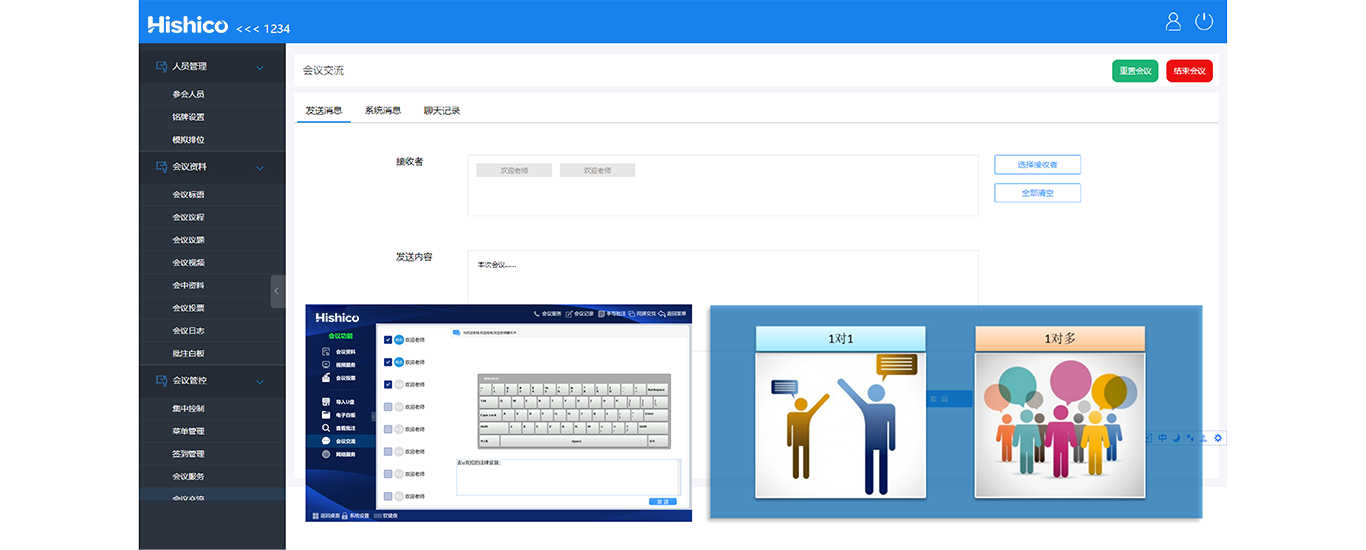The image size is (1366, 550).
Task: Collapse the 人员管理 menu chevron
Action: click(x=260, y=67)
